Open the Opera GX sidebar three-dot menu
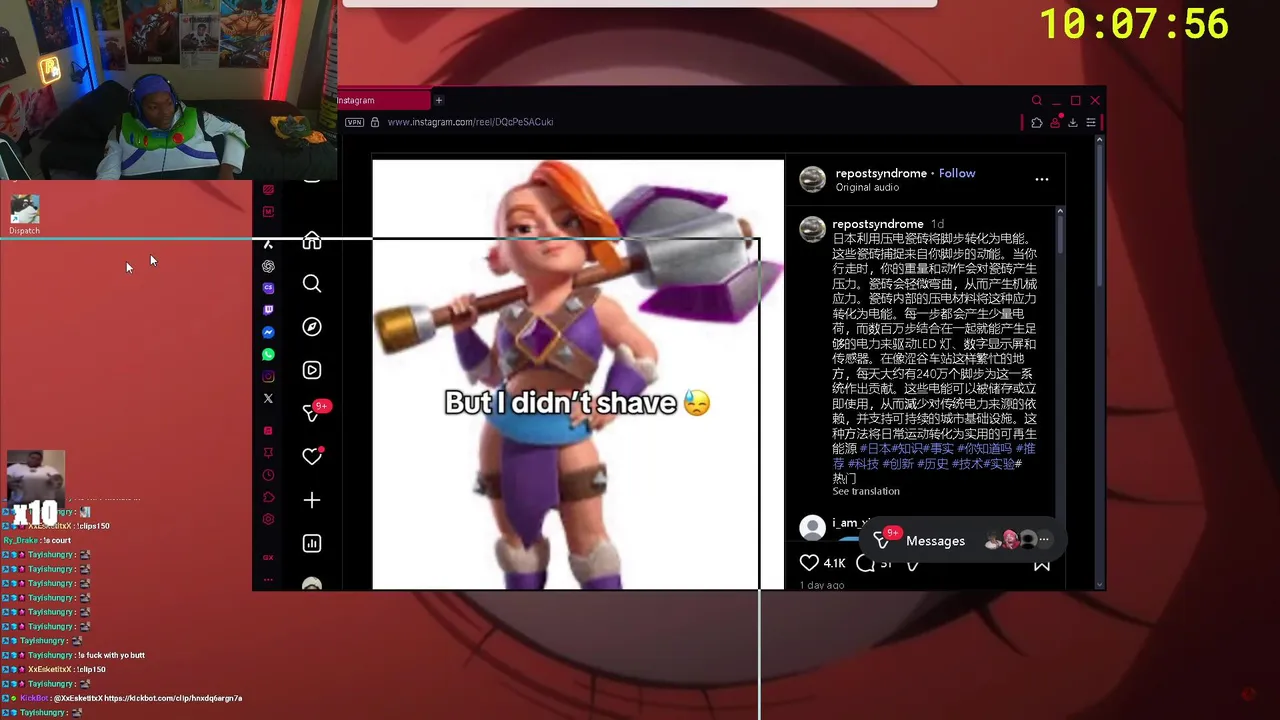Image resolution: width=1280 pixels, height=720 pixels. tap(268, 579)
